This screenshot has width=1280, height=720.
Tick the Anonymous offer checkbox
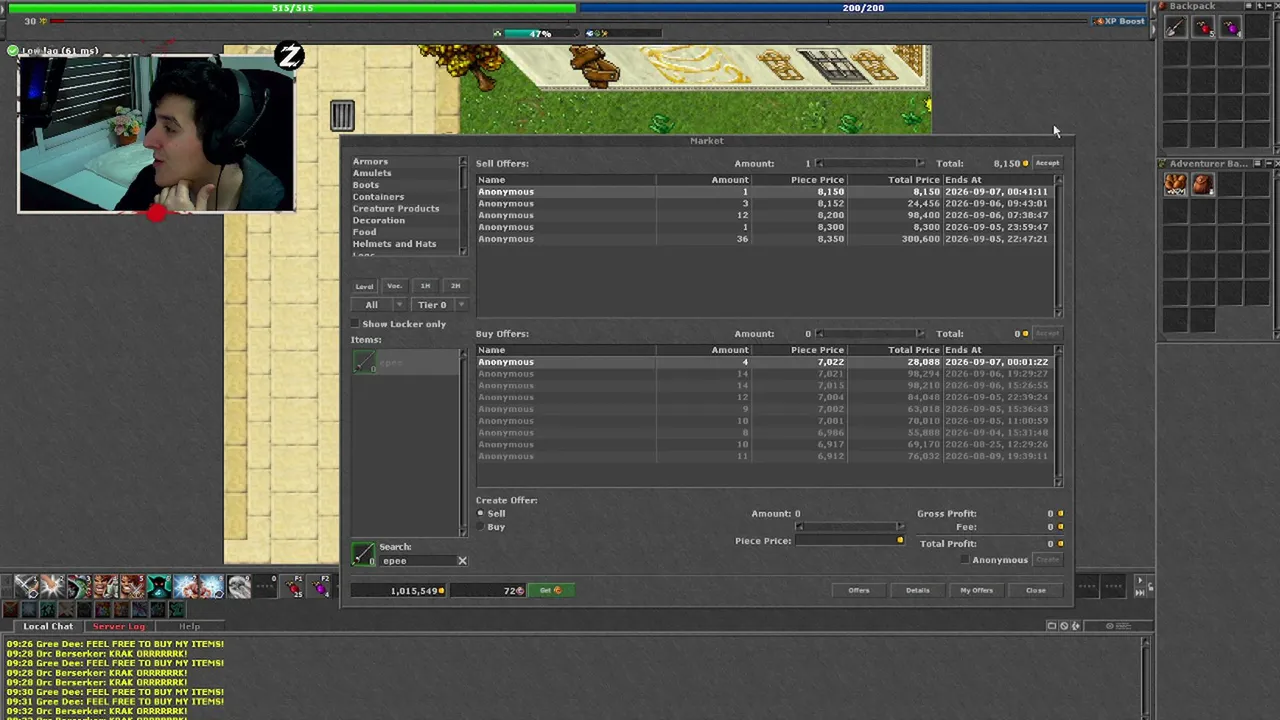(x=965, y=560)
